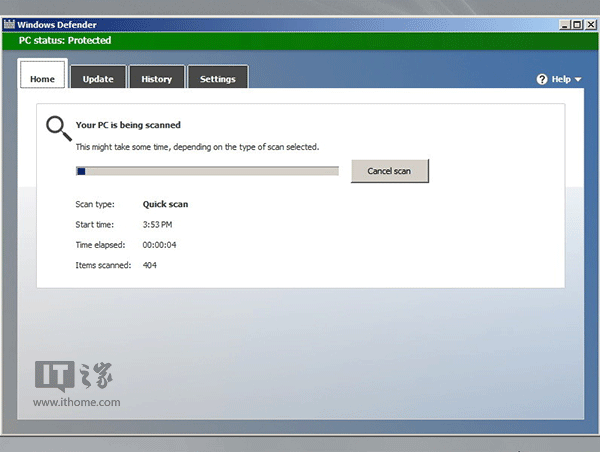Click the Help question mark icon
The height and width of the screenshot is (452, 600).
tap(542, 79)
